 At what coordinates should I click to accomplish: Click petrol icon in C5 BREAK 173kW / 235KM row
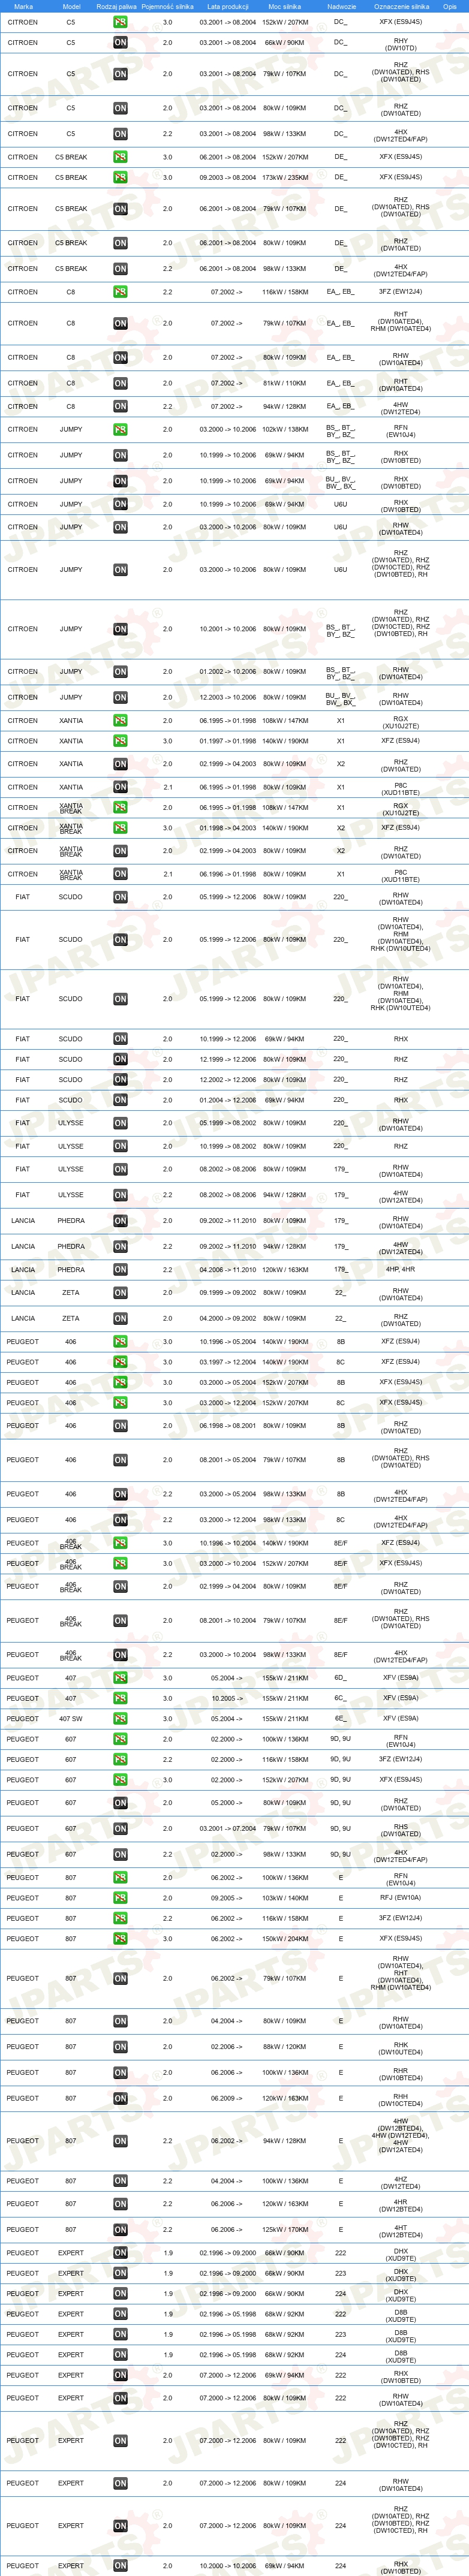120,177
